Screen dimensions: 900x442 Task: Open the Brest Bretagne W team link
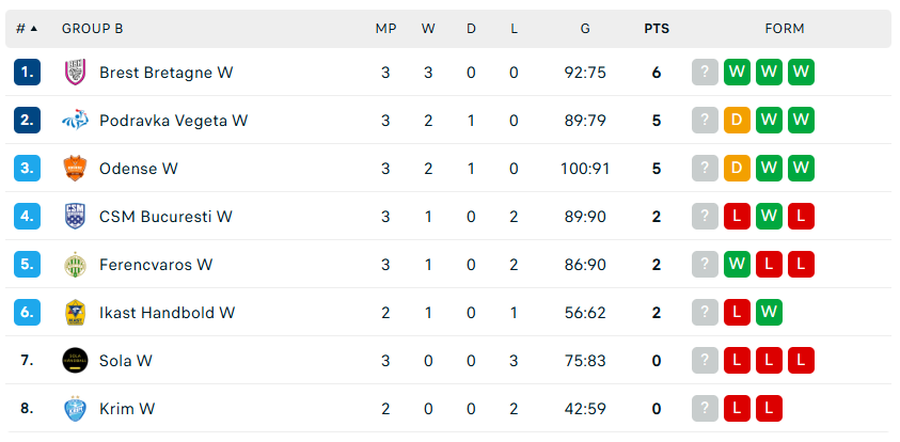click(166, 72)
